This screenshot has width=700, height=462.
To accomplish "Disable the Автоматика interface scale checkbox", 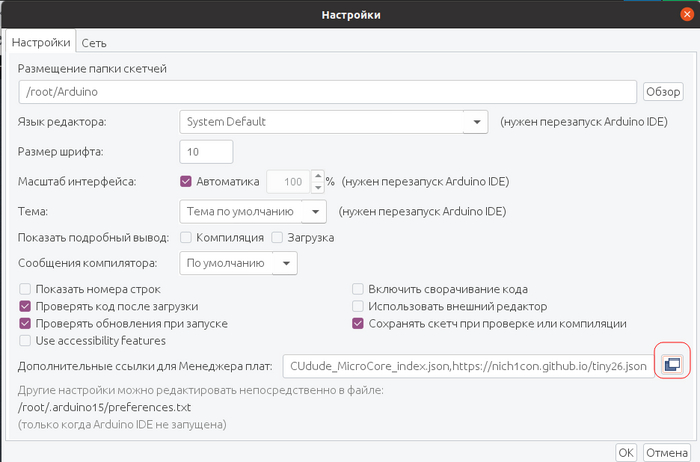I will point(185,182).
